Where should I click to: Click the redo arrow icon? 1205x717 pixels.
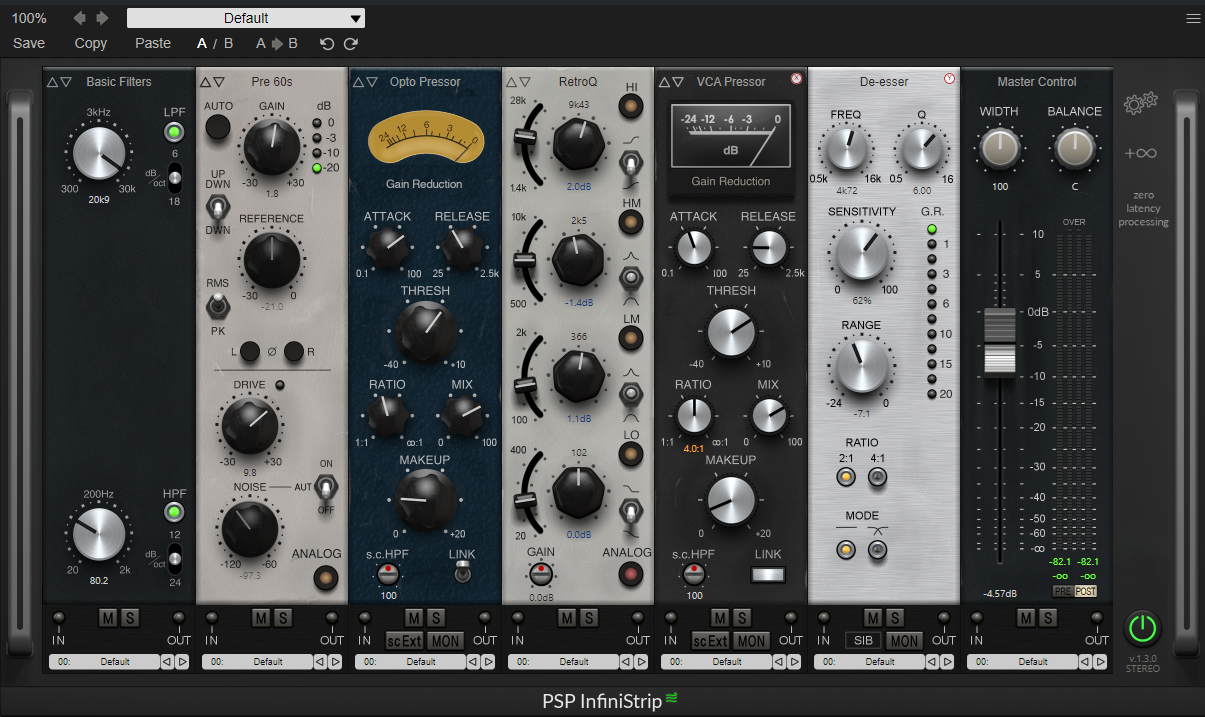click(x=351, y=43)
